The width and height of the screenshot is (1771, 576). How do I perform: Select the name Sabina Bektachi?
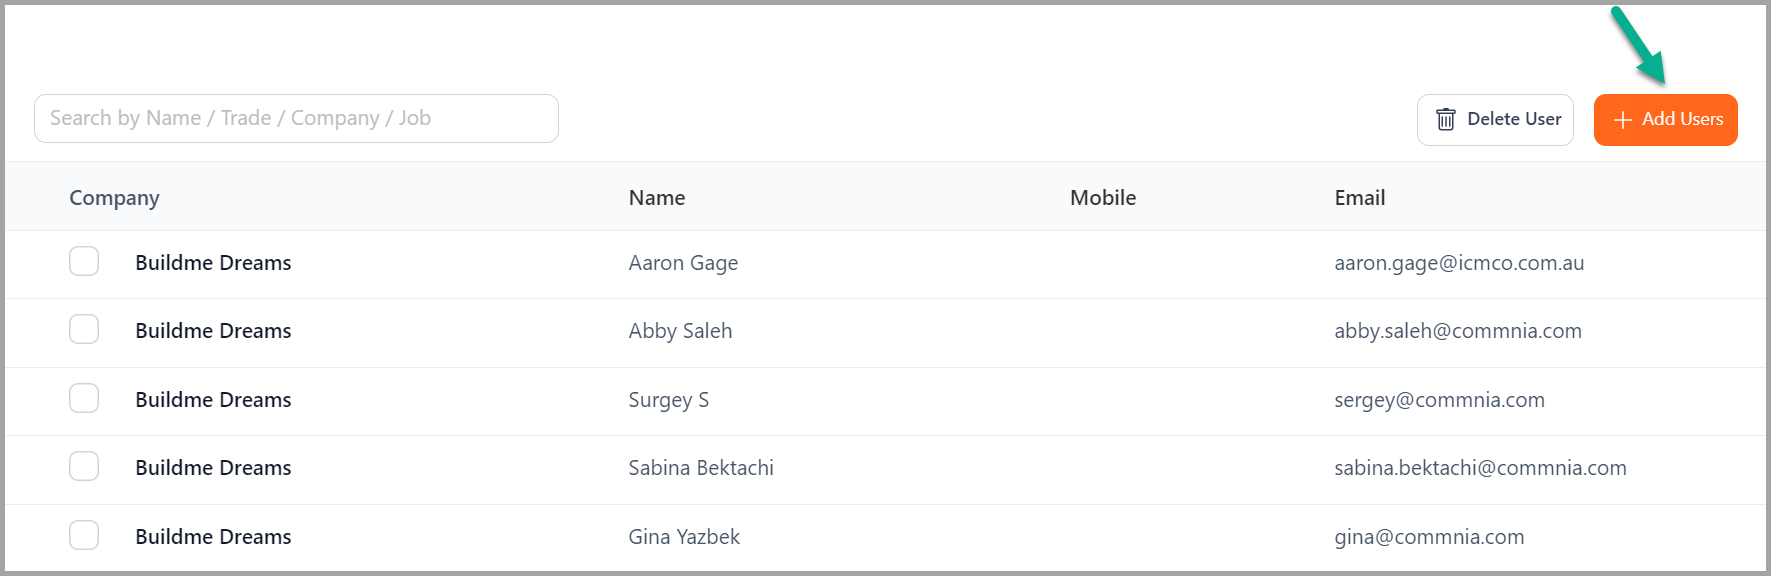701,468
